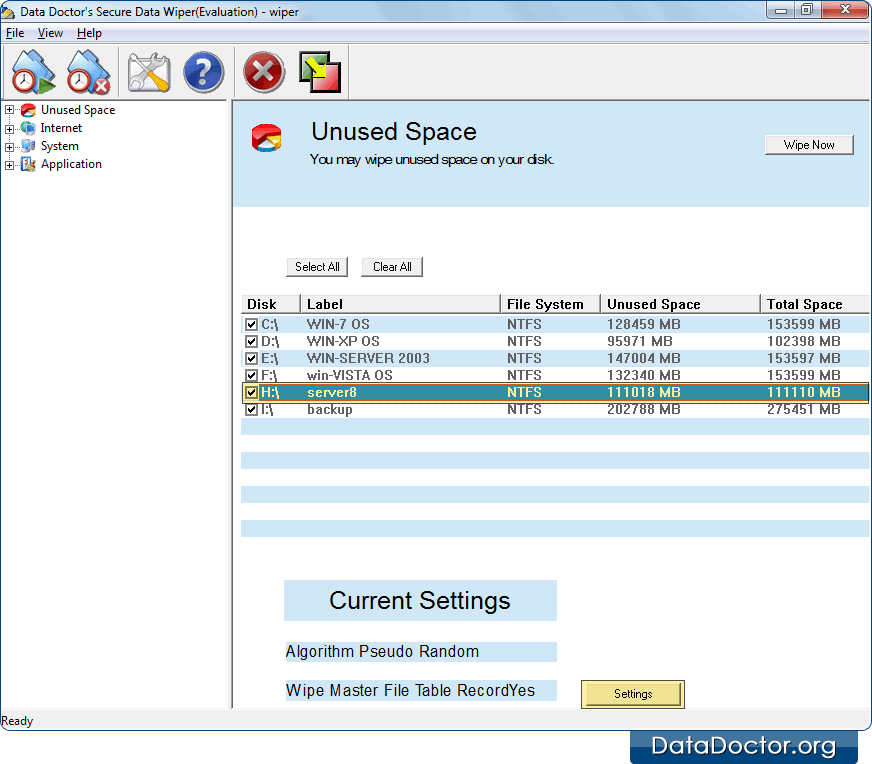The image size is (872, 764).
Task: Select the WIN-SERVER 2003 label cell
Action: 368,358
